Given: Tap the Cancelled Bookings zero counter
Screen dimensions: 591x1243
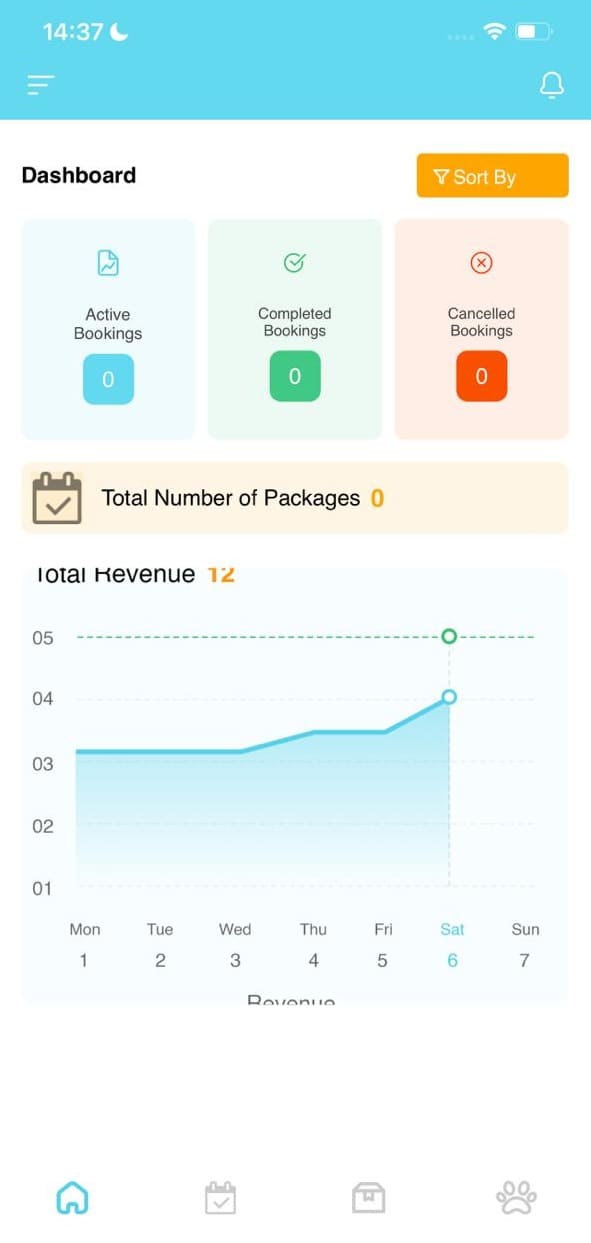Looking at the screenshot, I should tap(481, 377).
